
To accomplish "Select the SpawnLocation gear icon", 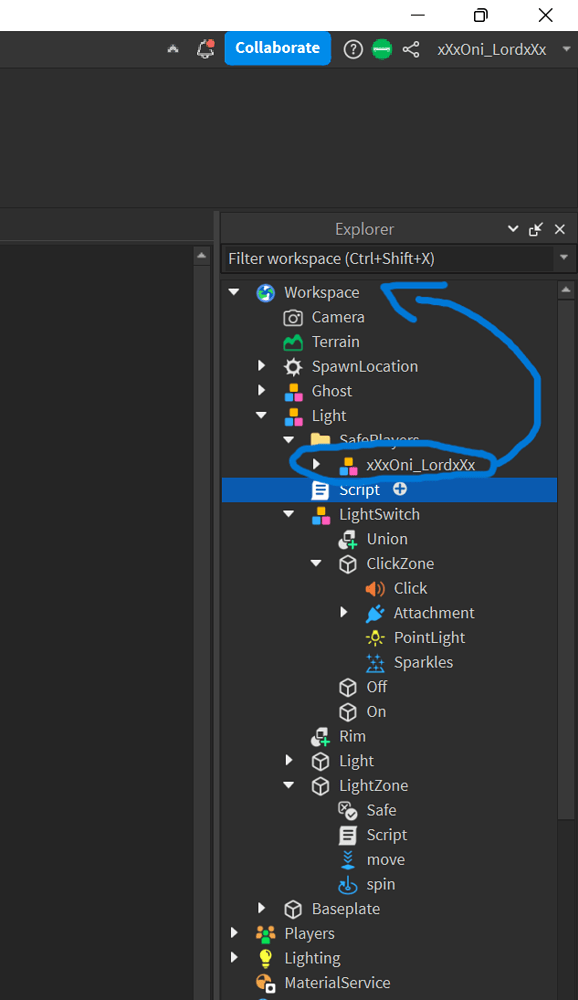I will (x=293, y=367).
